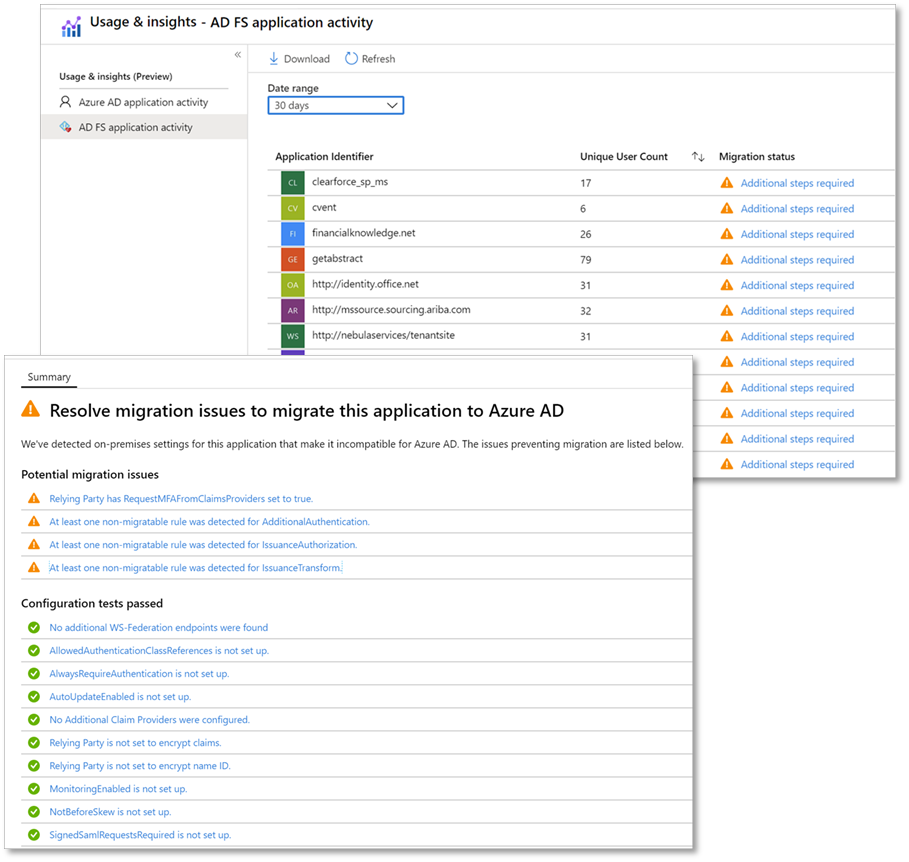Viewport: 909px width, 862px height.
Task: Open Additional steps required for identity.office.net
Action: pyautogui.click(x=797, y=285)
